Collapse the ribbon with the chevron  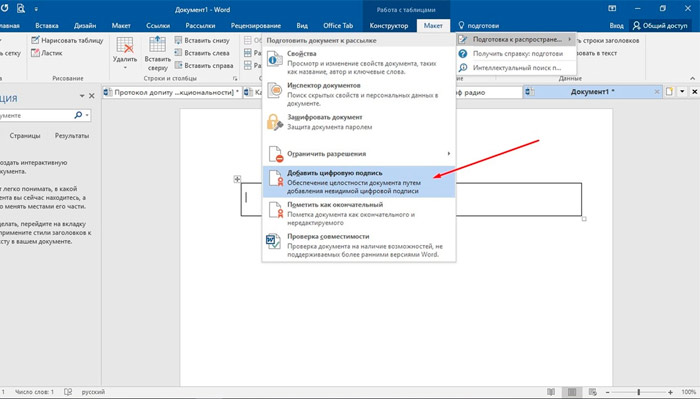pos(692,79)
